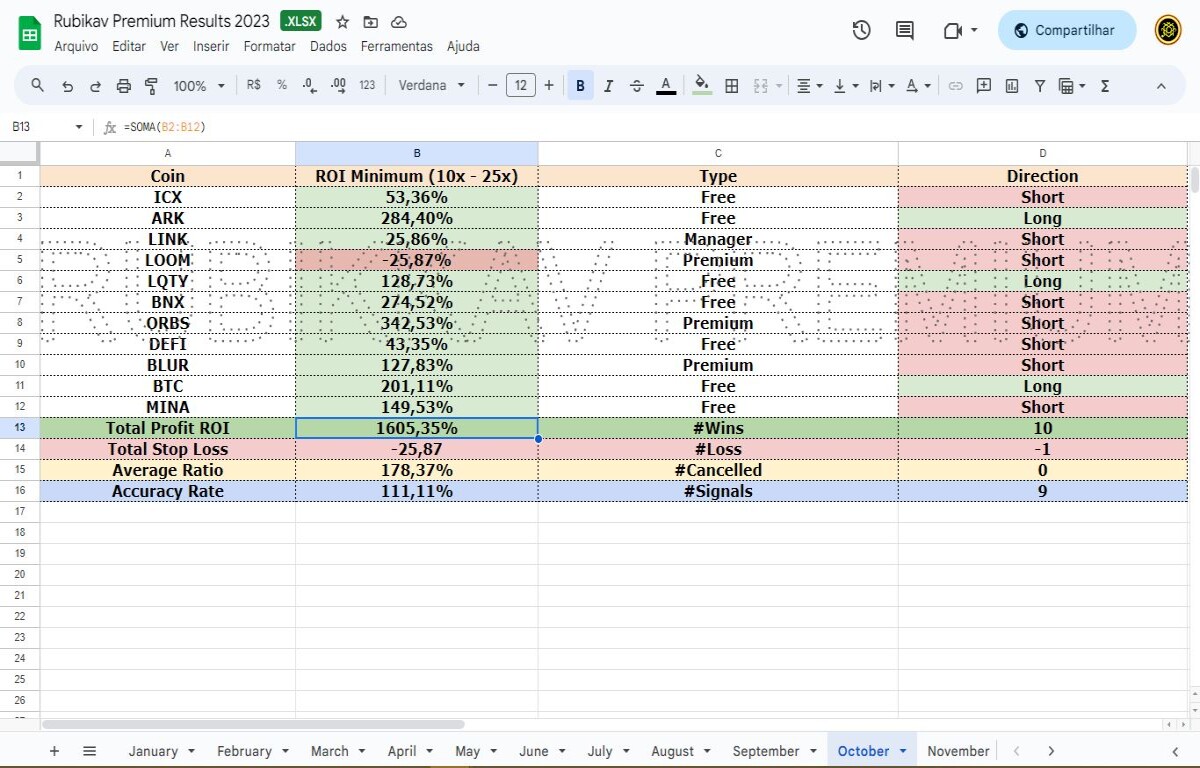Create a filter with funnel icon
The width and height of the screenshot is (1200, 768).
click(x=1040, y=86)
